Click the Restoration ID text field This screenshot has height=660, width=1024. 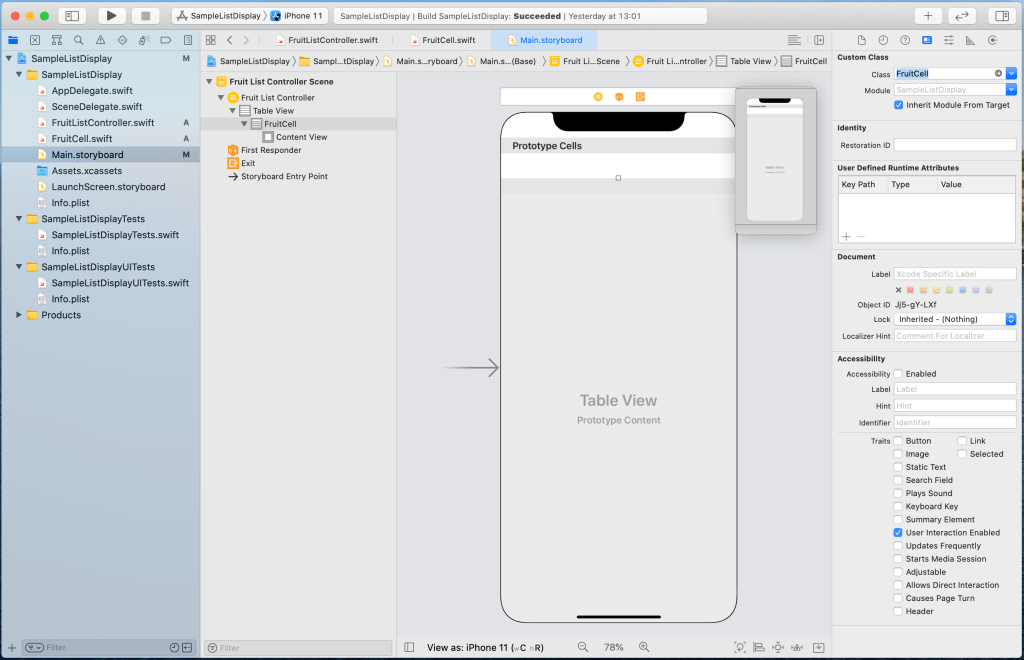(954, 145)
